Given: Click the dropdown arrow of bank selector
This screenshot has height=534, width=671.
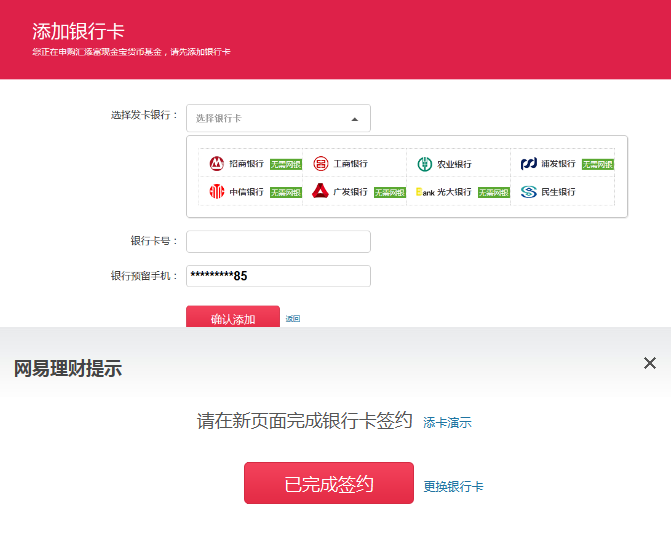Looking at the screenshot, I should pyautogui.click(x=354, y=119).
